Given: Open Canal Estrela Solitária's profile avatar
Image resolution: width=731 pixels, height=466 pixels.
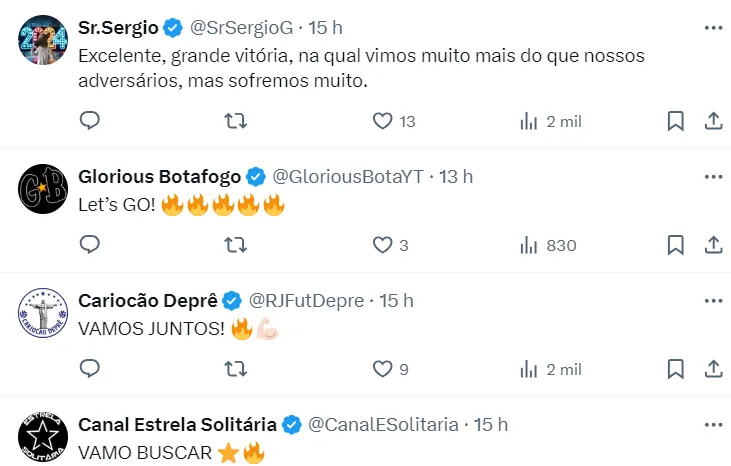Looking at the screenshot, I should 43,439.
